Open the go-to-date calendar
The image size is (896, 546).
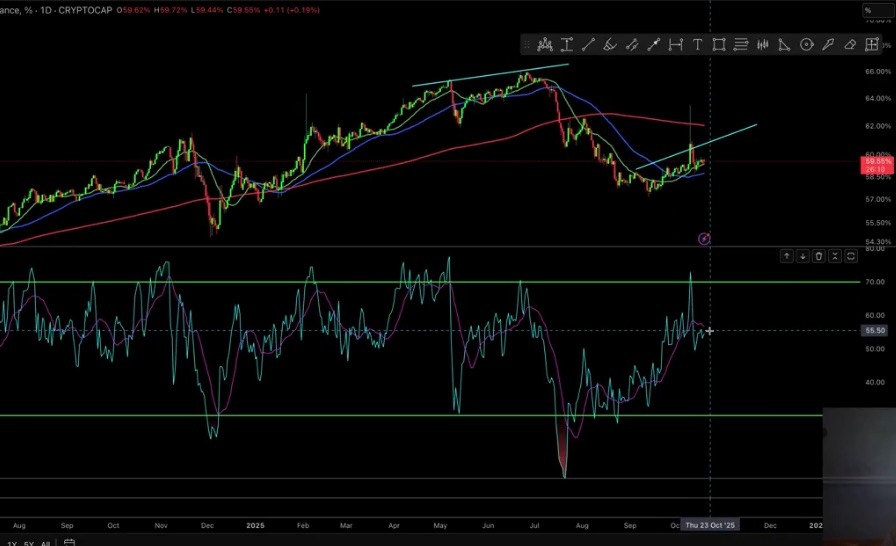coord(70,543)
